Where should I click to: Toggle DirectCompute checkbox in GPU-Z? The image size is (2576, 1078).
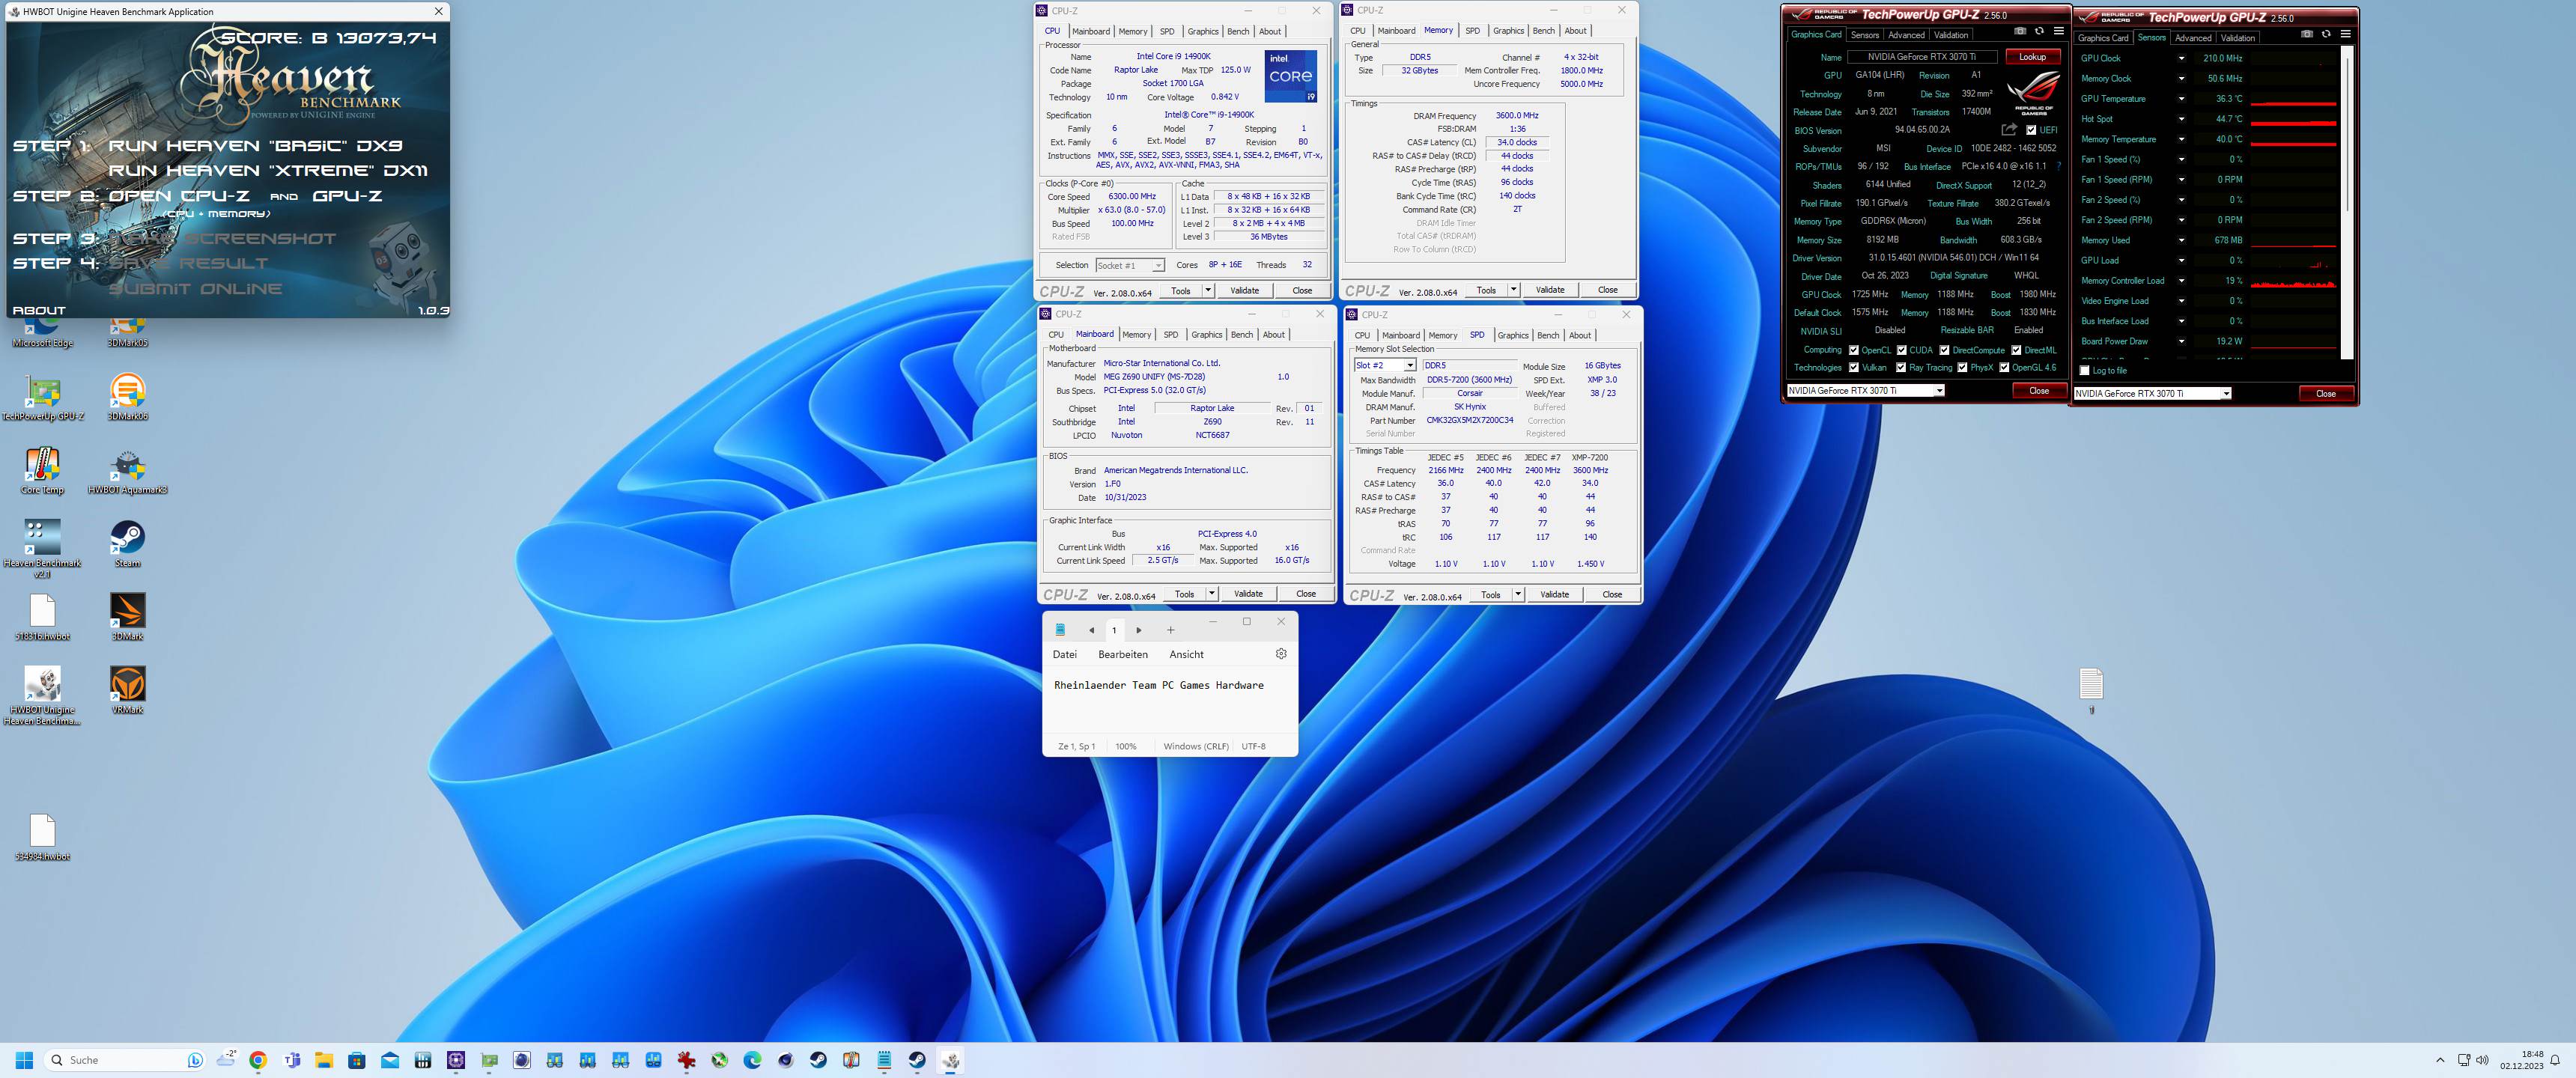(x=1944, y=350)
